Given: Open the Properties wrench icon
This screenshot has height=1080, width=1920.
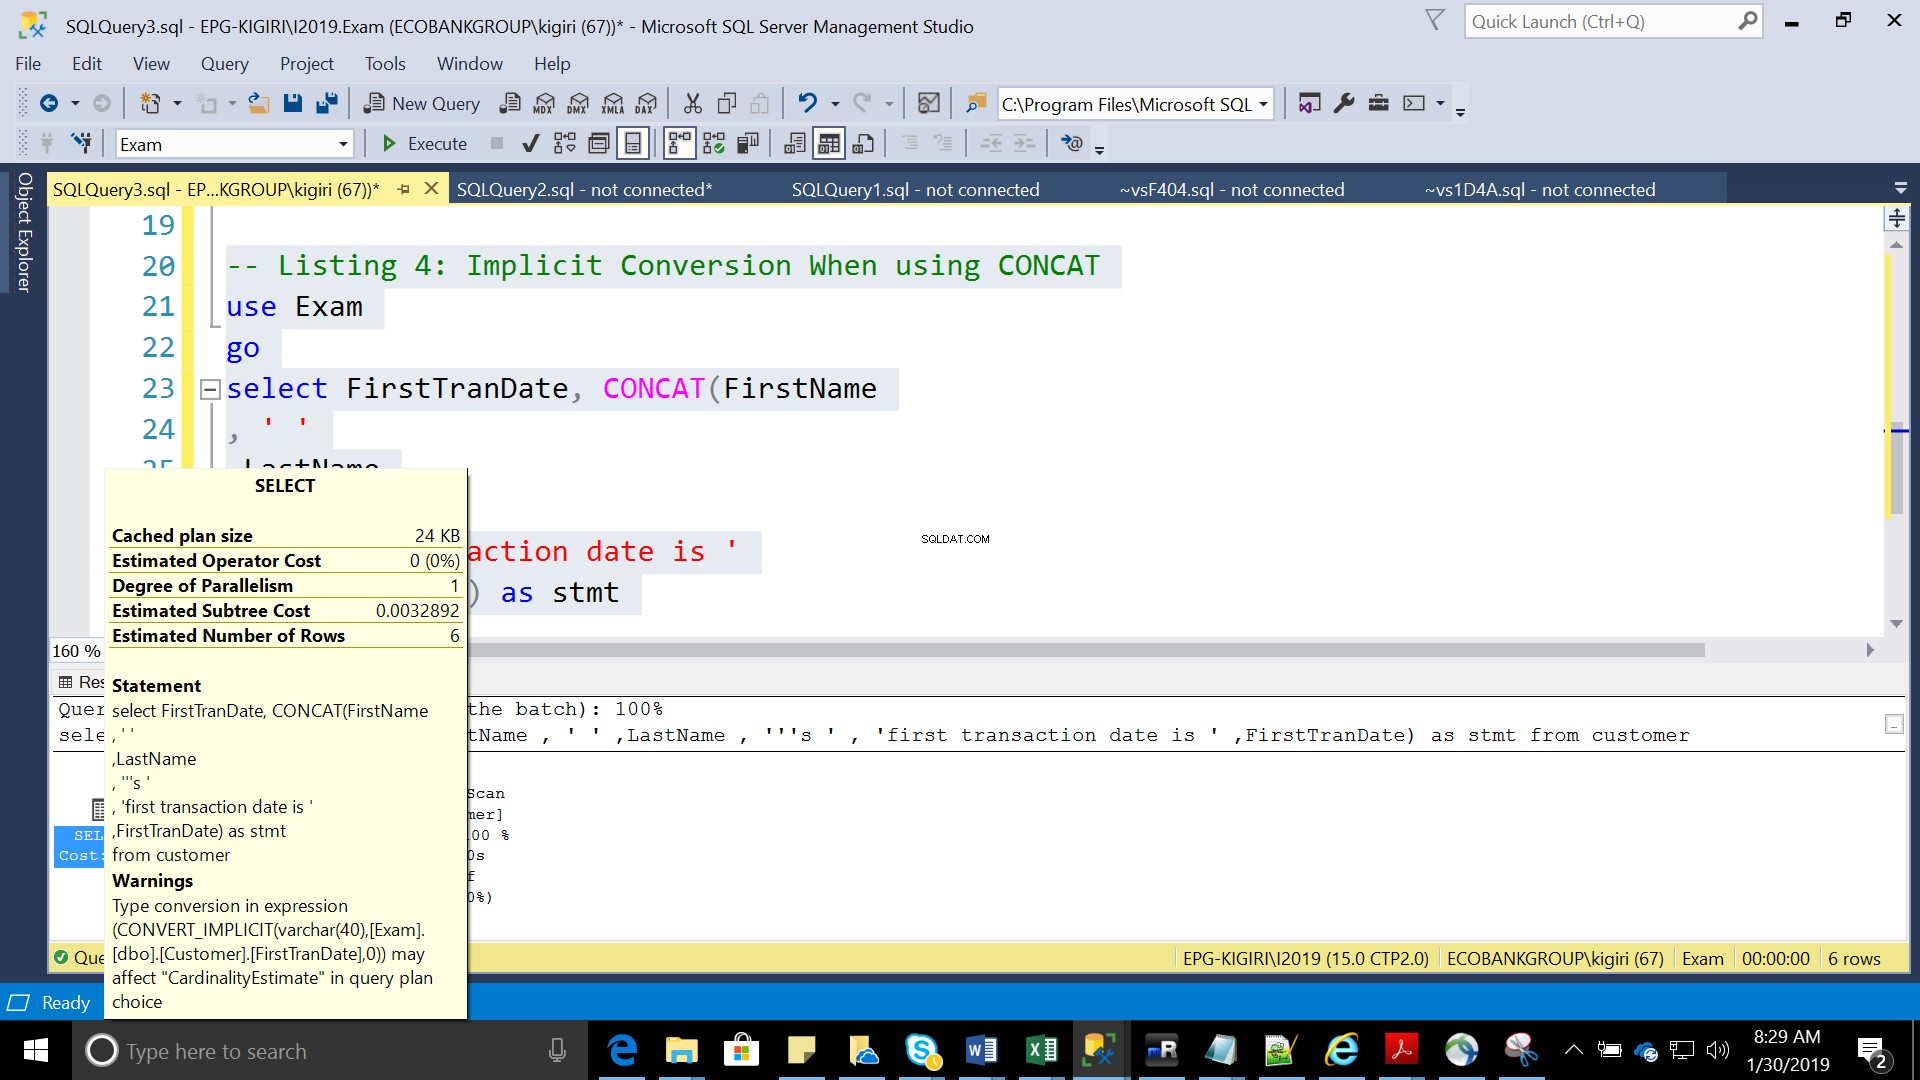Looking at the screenshot, I should click(1344, 103).
